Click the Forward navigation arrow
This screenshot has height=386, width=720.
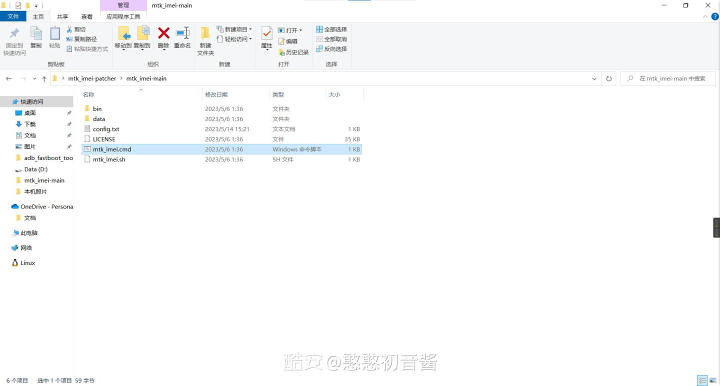click(x=23, y=78)
